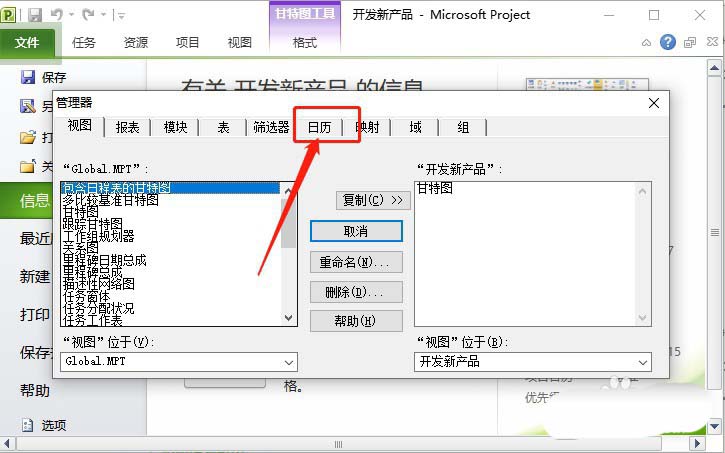The height and width of the screenshot is (453, 725).
Task: Switch to the 组 tab in 管理器
Action: (x=463, y=127)
